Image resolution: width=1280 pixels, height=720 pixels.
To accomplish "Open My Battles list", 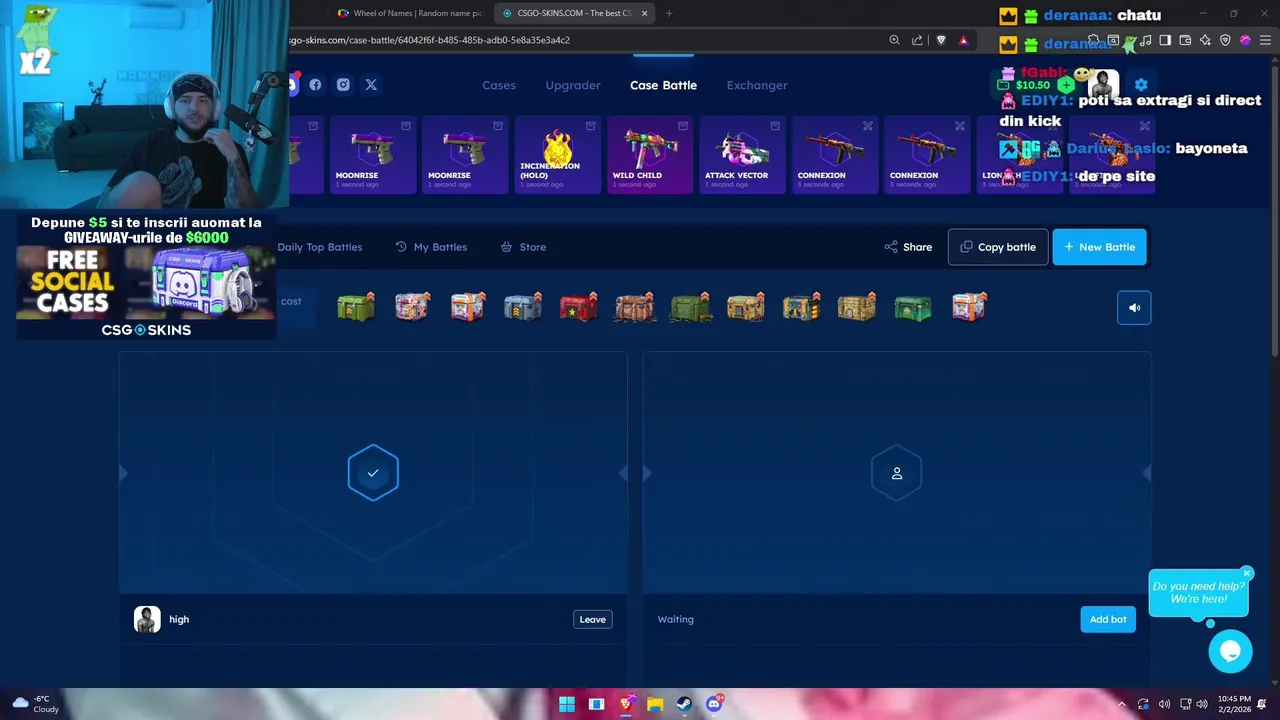I will coord(431,247).
